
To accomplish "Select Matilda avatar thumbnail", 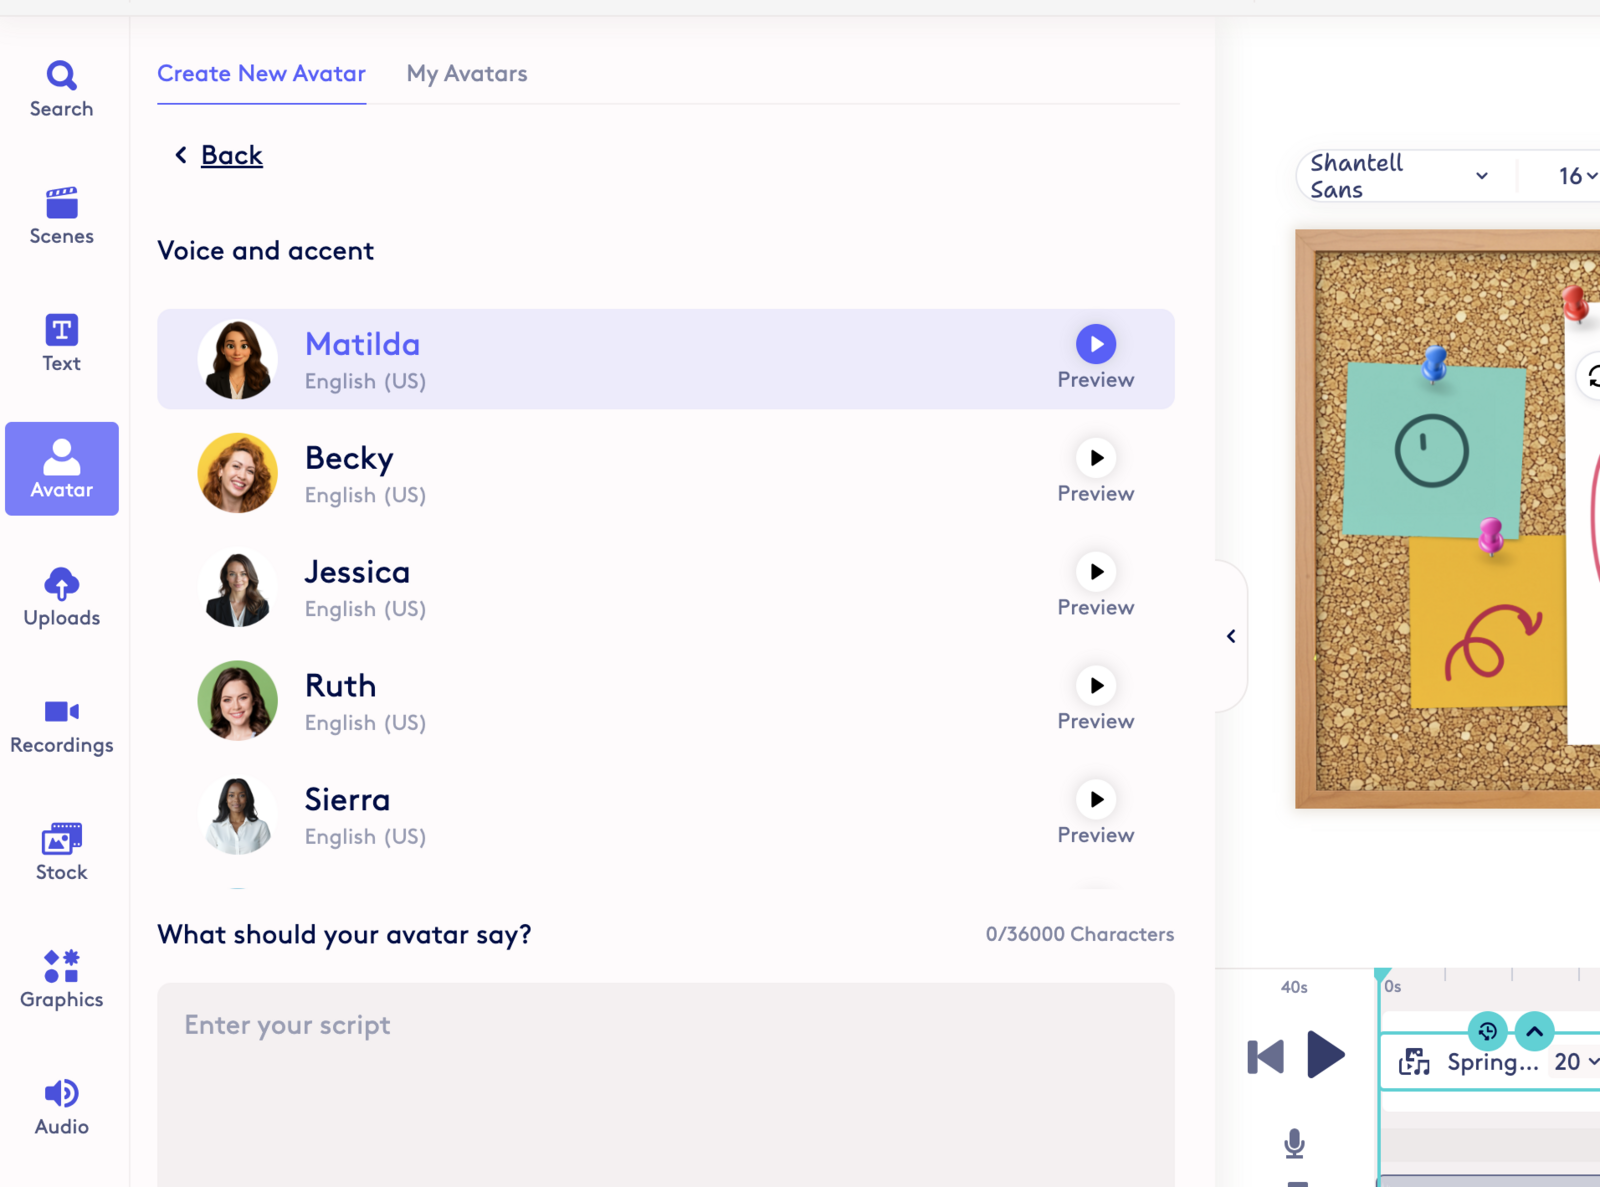I will (x=237, y=359).
